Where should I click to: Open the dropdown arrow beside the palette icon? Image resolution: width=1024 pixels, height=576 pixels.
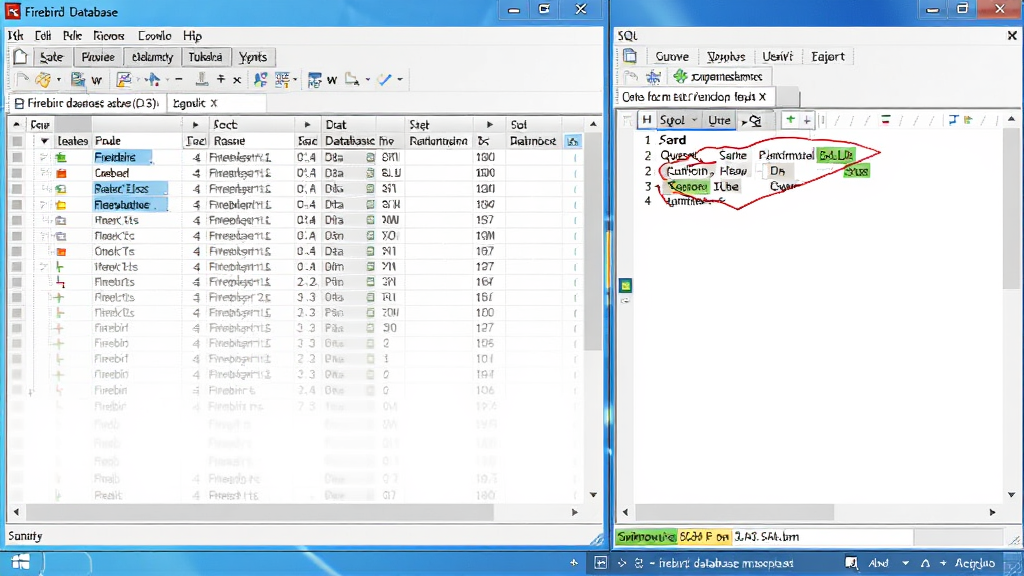(59, 80)
